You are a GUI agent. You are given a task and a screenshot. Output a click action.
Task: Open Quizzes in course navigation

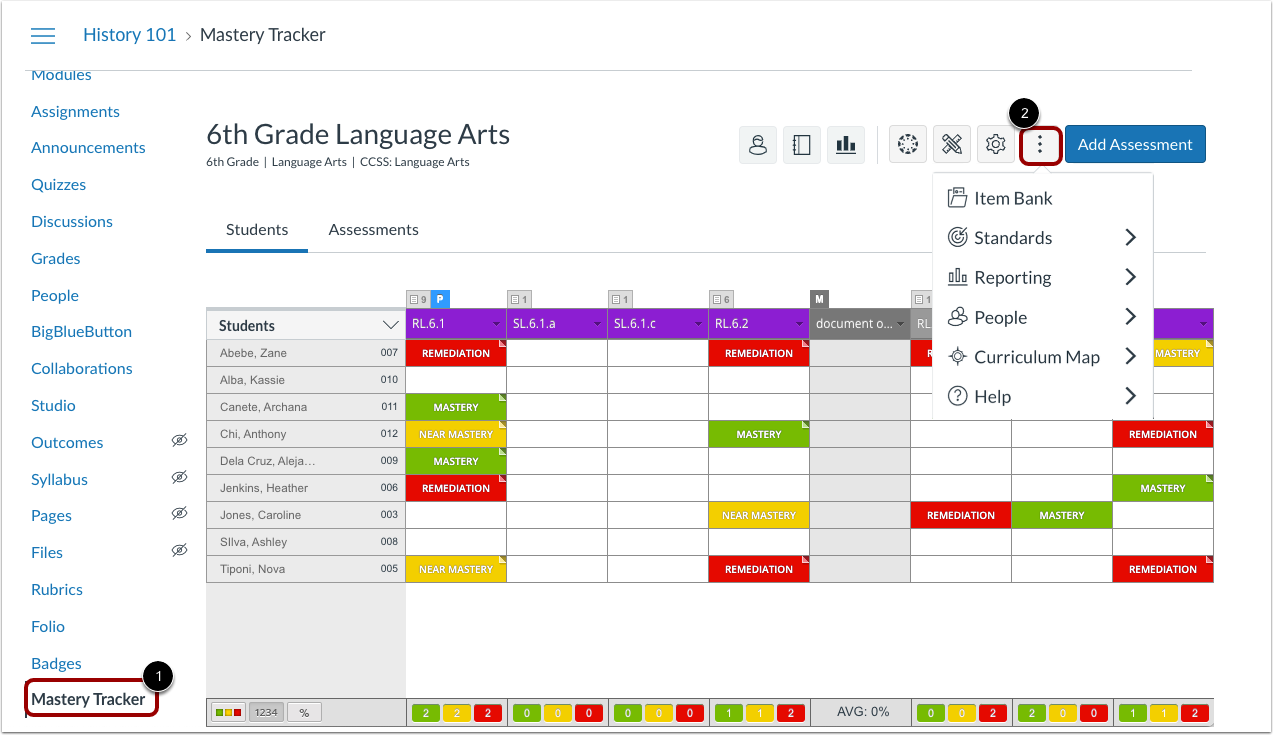pos(58,184)
